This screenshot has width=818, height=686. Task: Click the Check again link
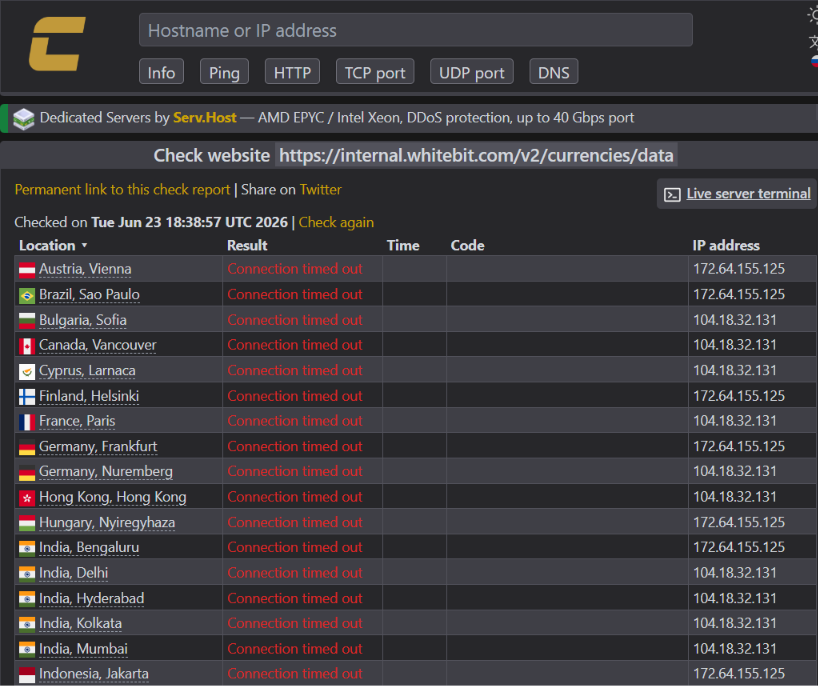point(336,222)
